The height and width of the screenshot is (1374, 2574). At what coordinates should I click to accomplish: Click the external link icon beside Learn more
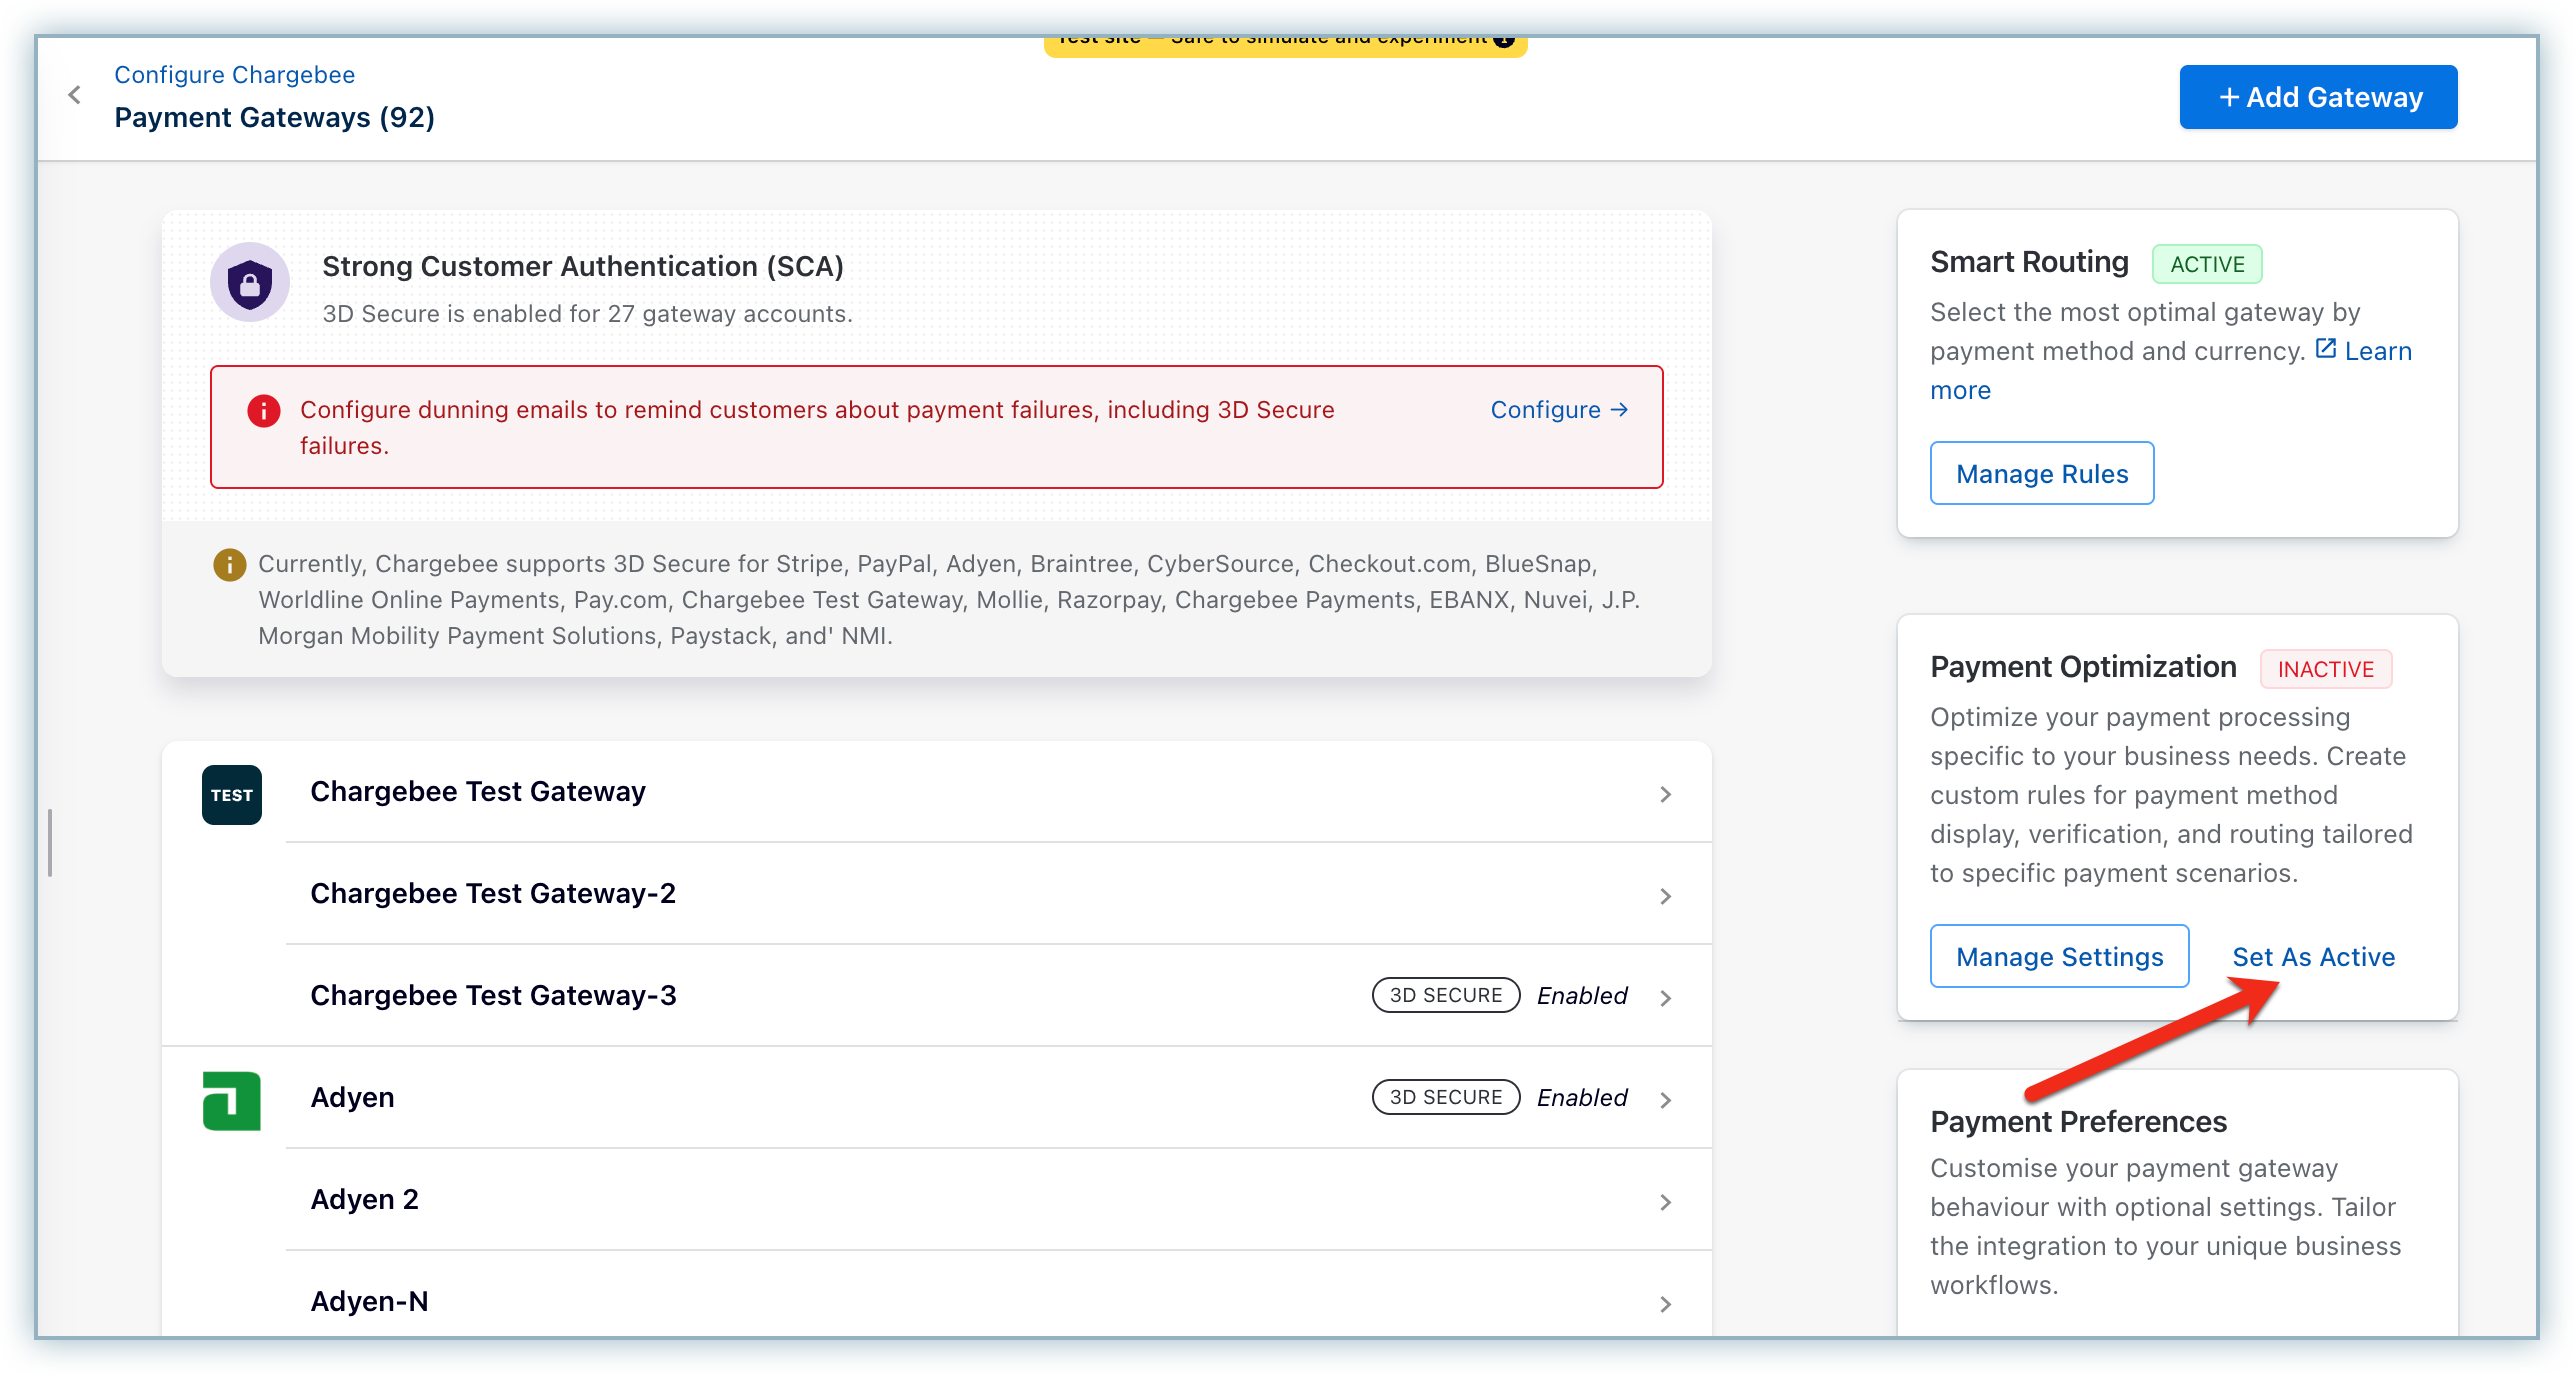2325,349
